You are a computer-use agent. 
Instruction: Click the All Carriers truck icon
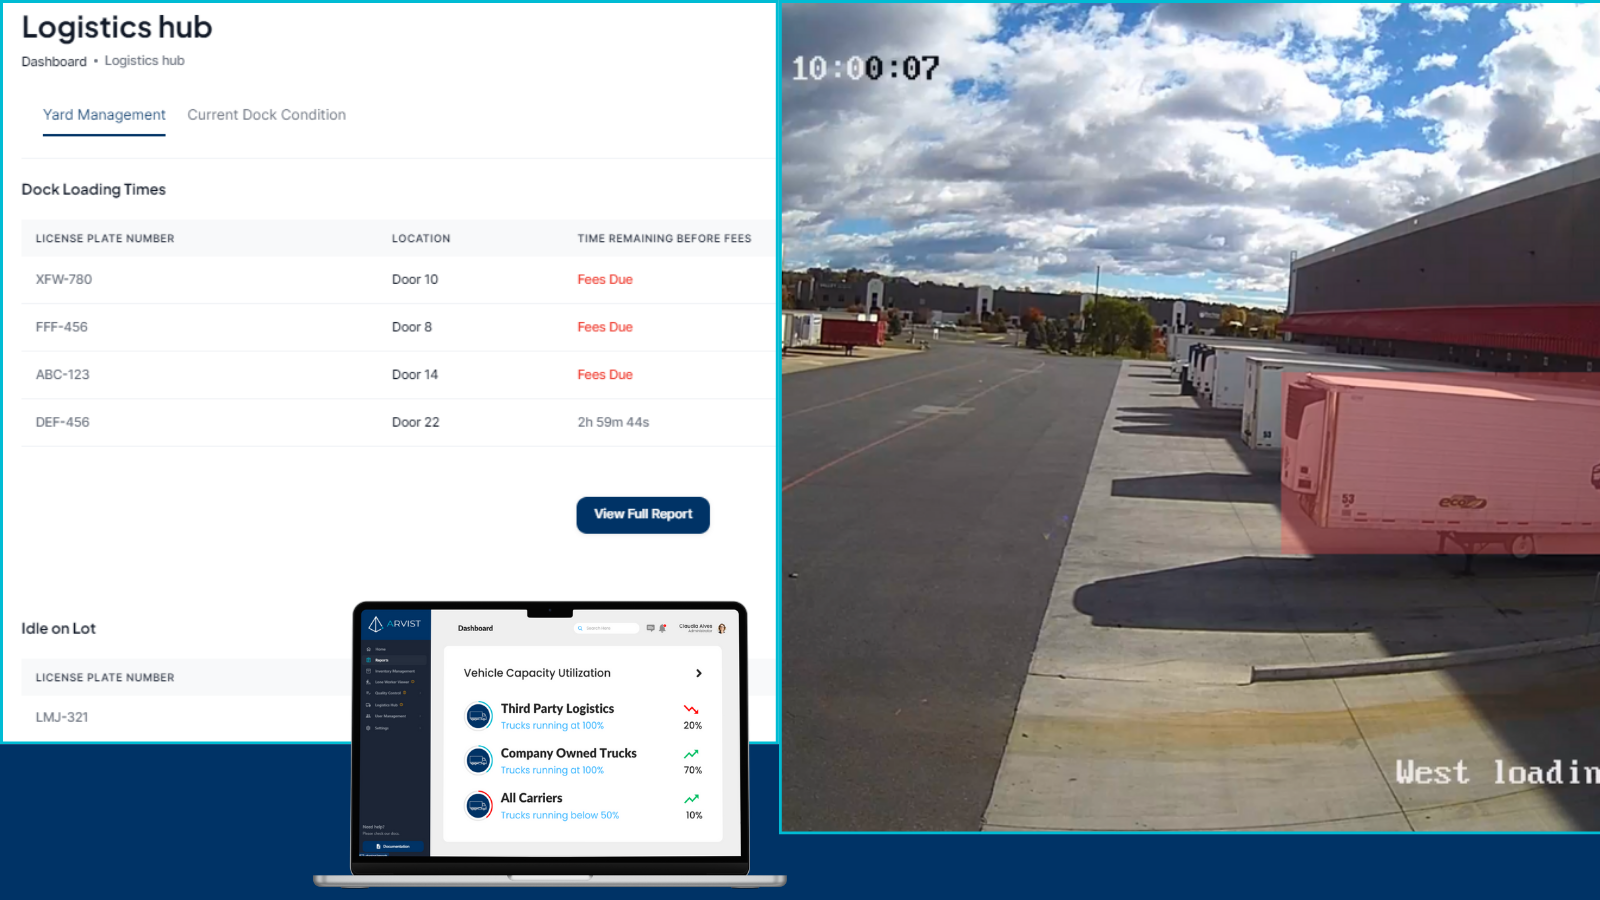click(478, 806)
